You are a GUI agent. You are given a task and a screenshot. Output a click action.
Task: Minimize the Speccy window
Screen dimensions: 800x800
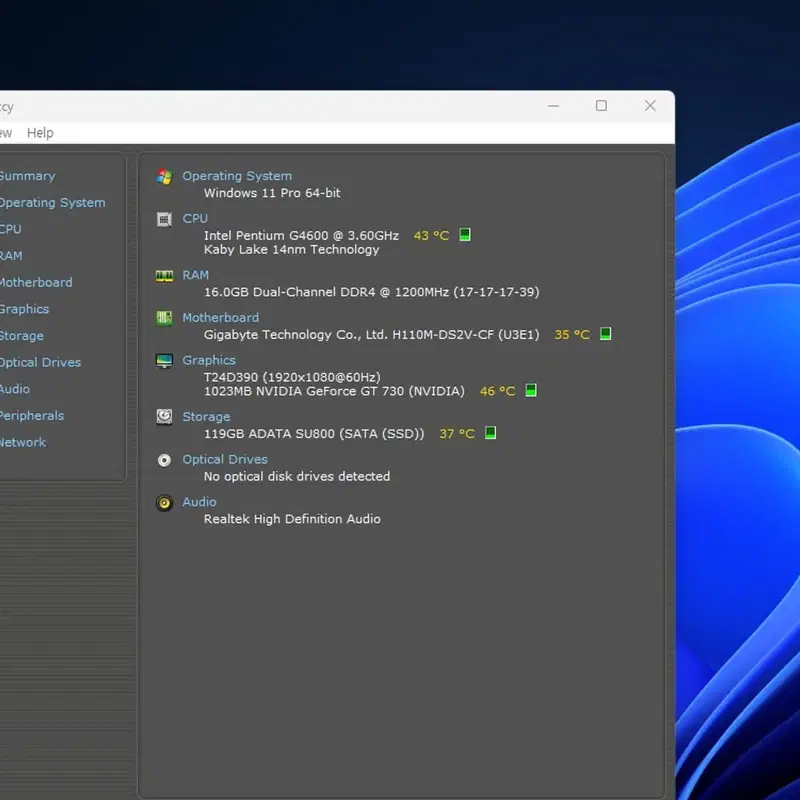(x=554, y=106)
